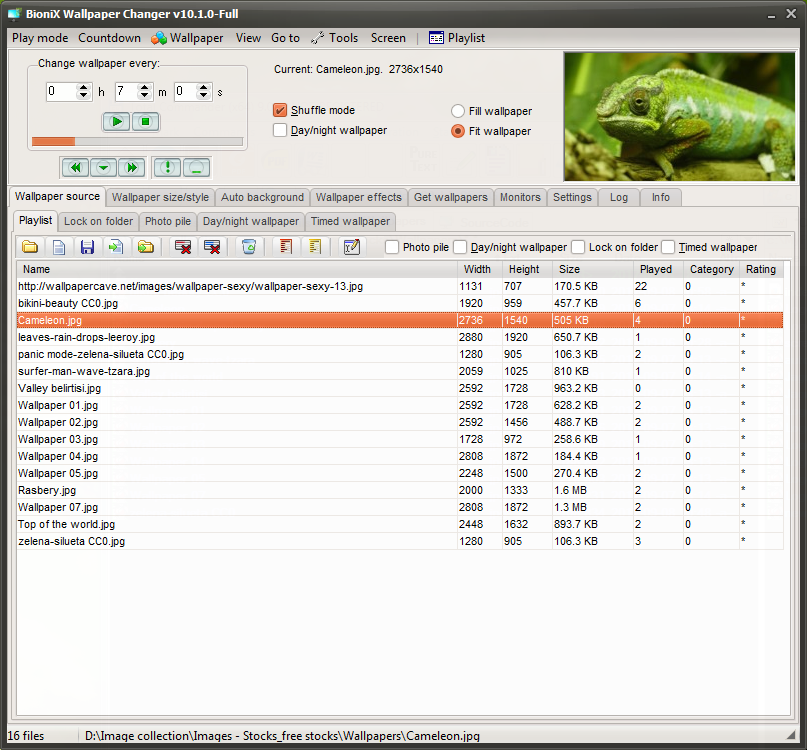The height and width of the screenshot is (750, 807).
Task: Skip to next wallpaper with fast-forward button
Action: click(x=132, y=168)
